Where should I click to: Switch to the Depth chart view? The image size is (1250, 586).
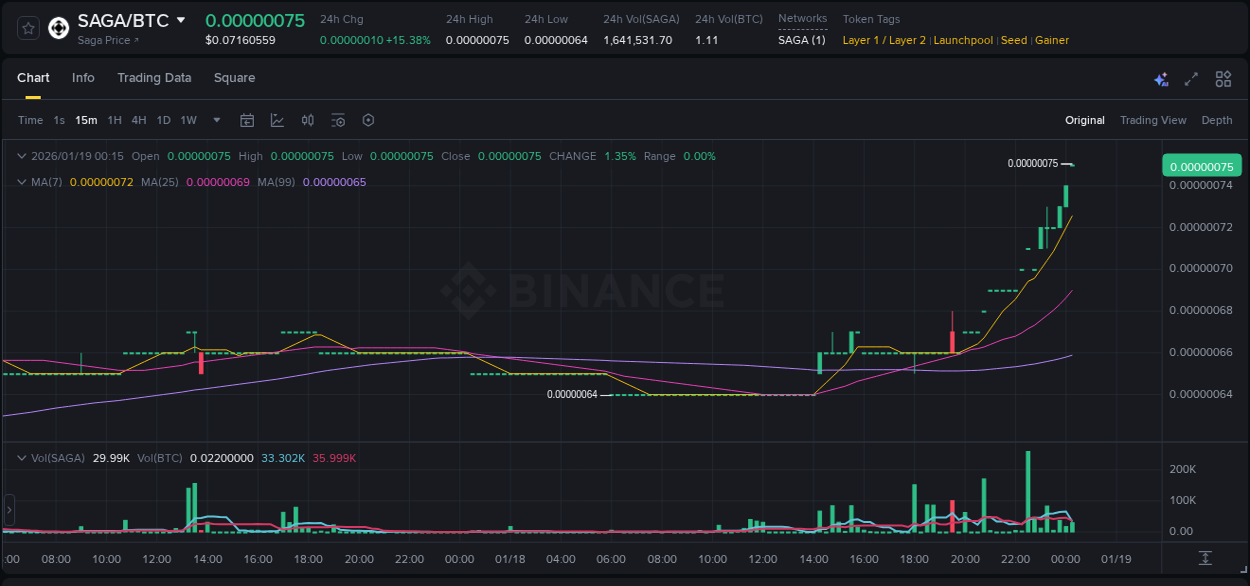pyautogui.click(x=1217, y=120)
